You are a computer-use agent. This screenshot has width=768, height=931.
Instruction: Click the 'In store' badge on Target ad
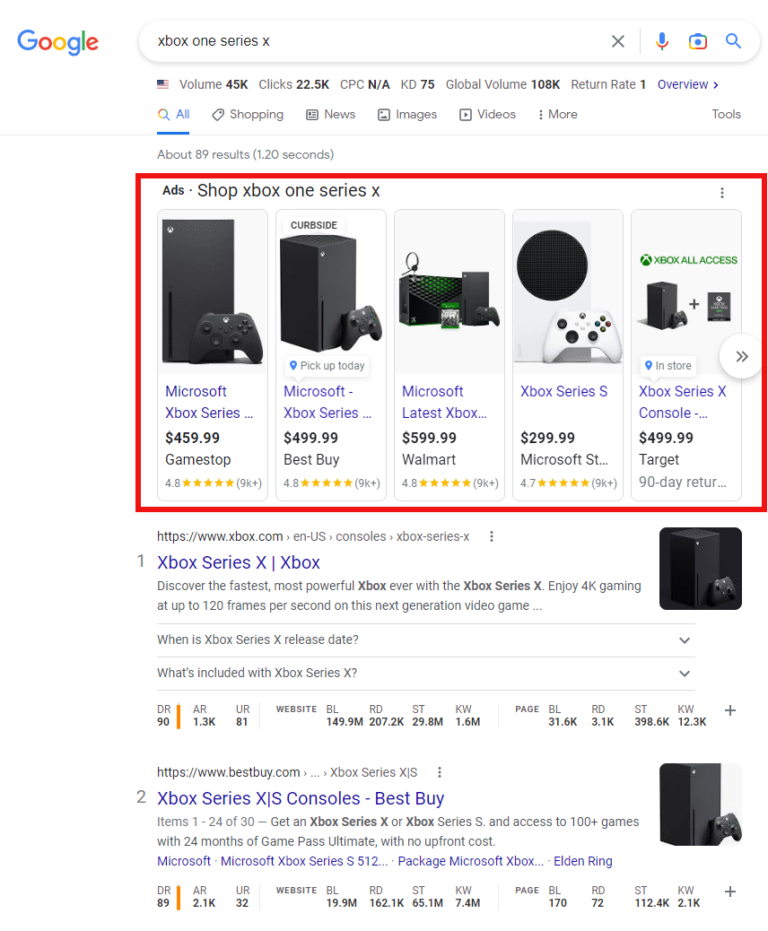[x=668, y=366]
